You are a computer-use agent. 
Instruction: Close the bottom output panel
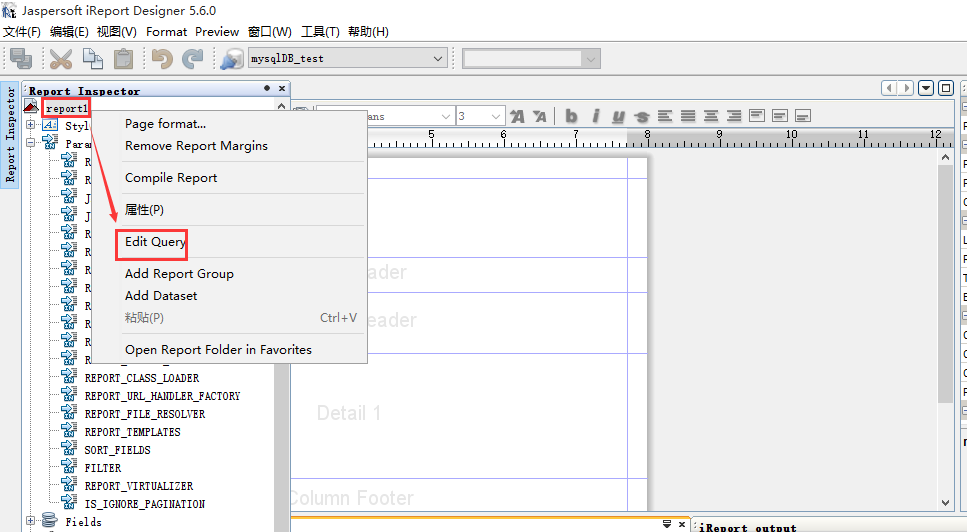681,524
